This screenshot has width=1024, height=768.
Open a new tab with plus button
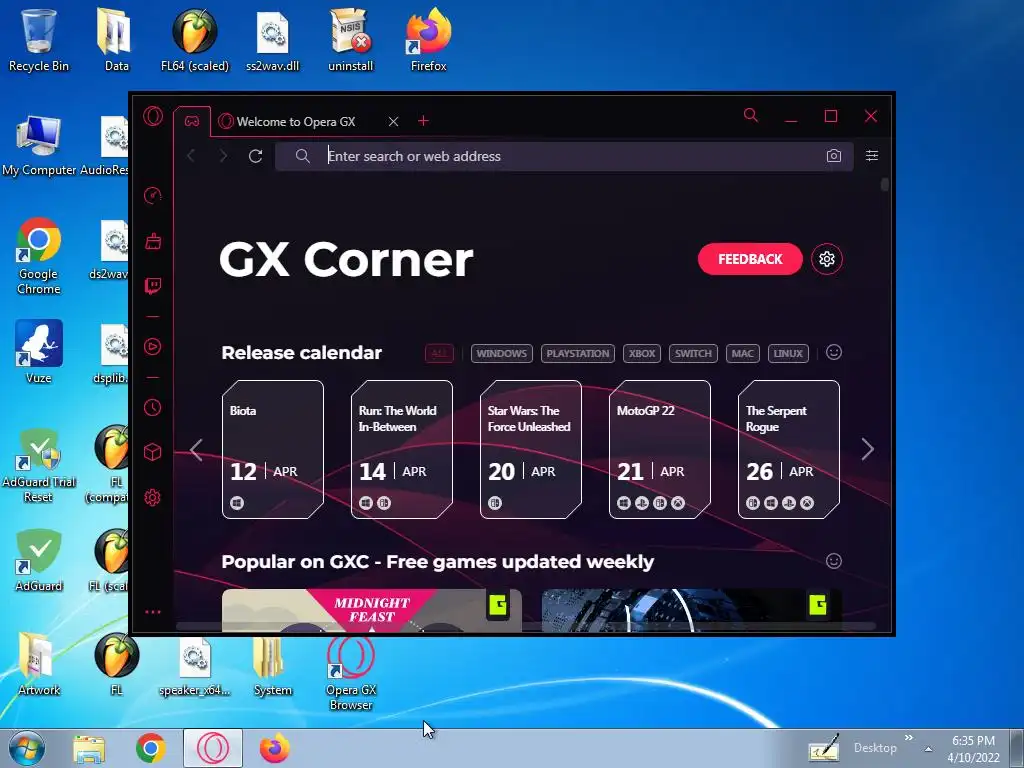coord(423,121)
